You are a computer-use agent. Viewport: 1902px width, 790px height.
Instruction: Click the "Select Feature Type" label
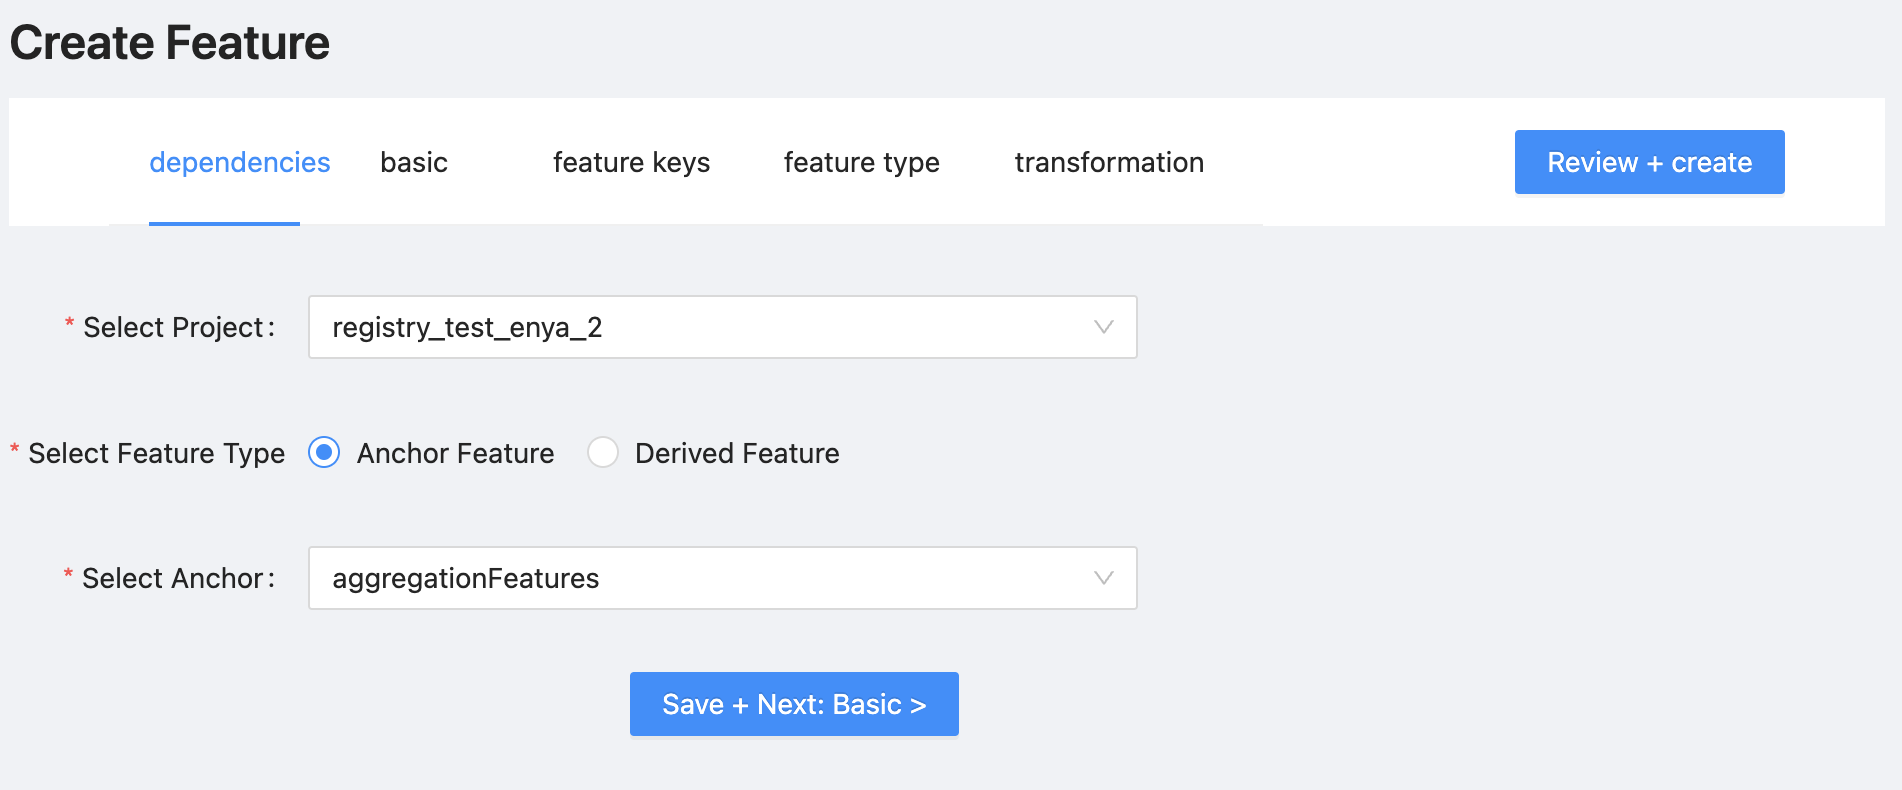pos(156,454)
